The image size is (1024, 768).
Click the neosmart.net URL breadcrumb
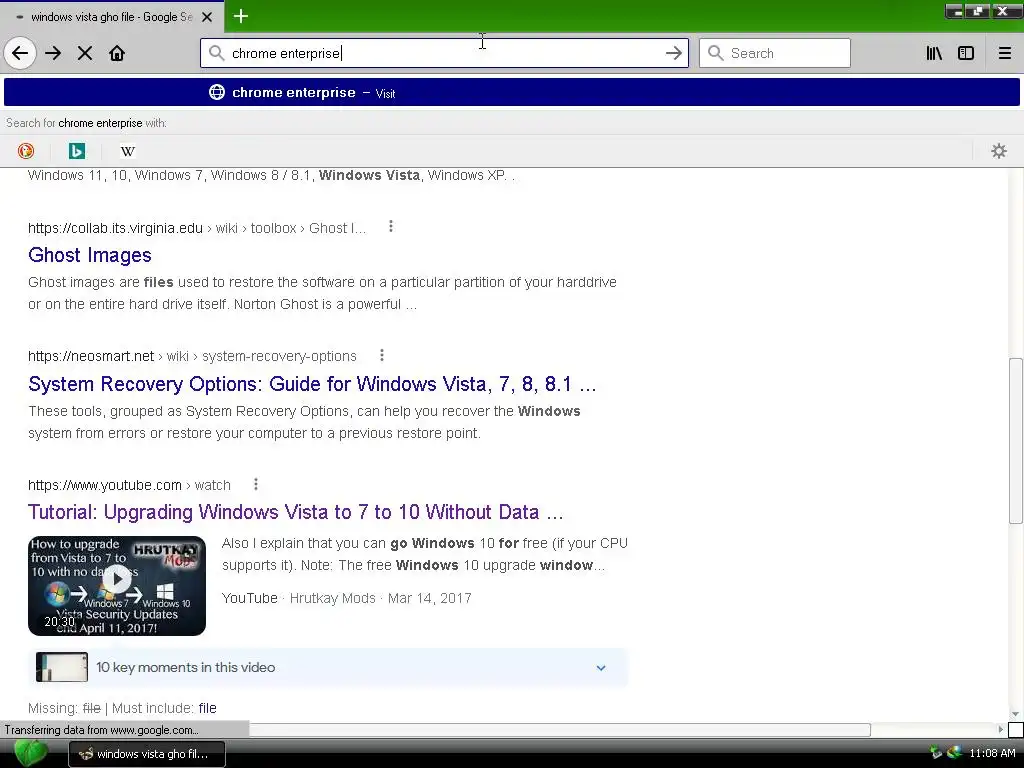coord(192,356)
